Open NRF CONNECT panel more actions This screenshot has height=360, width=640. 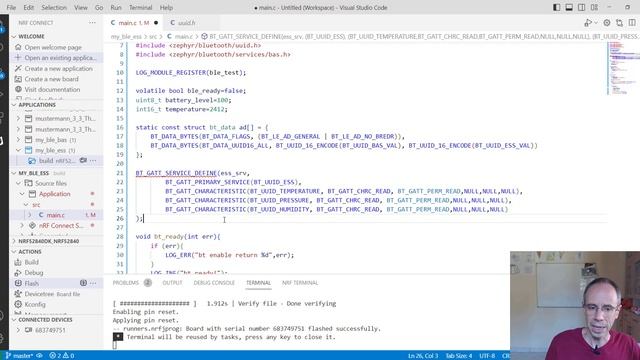(x=92, y=23)
